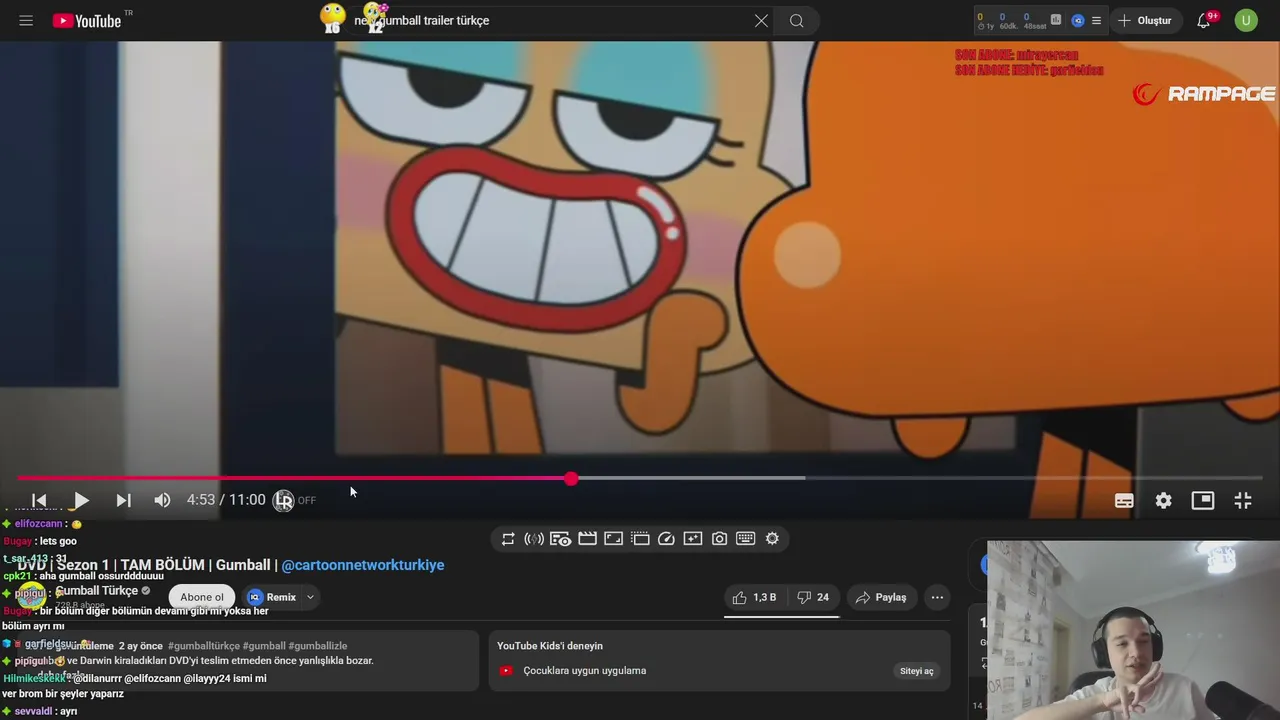Click the 4:53 / 11:00 time display
This screenshot has height=720, width=1280.
[226, 500]
